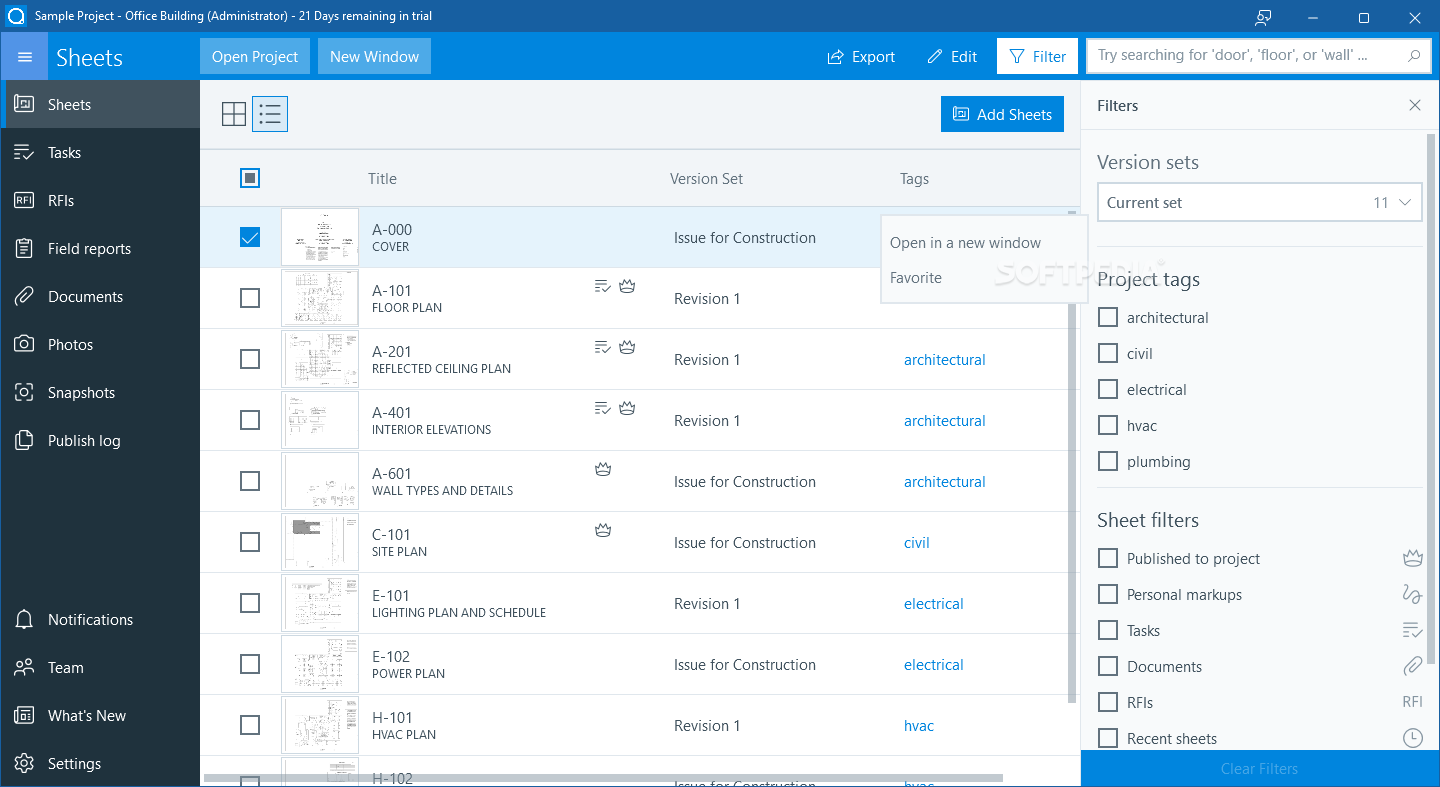Viewport: 1440px width, 787px height.
Task: Check the Published to project sheet filter
Action: (x=1107, y=558)
